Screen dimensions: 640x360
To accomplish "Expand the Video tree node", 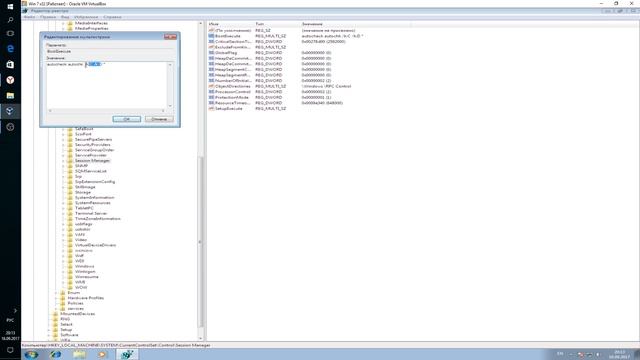I will (x=63, y=240).
